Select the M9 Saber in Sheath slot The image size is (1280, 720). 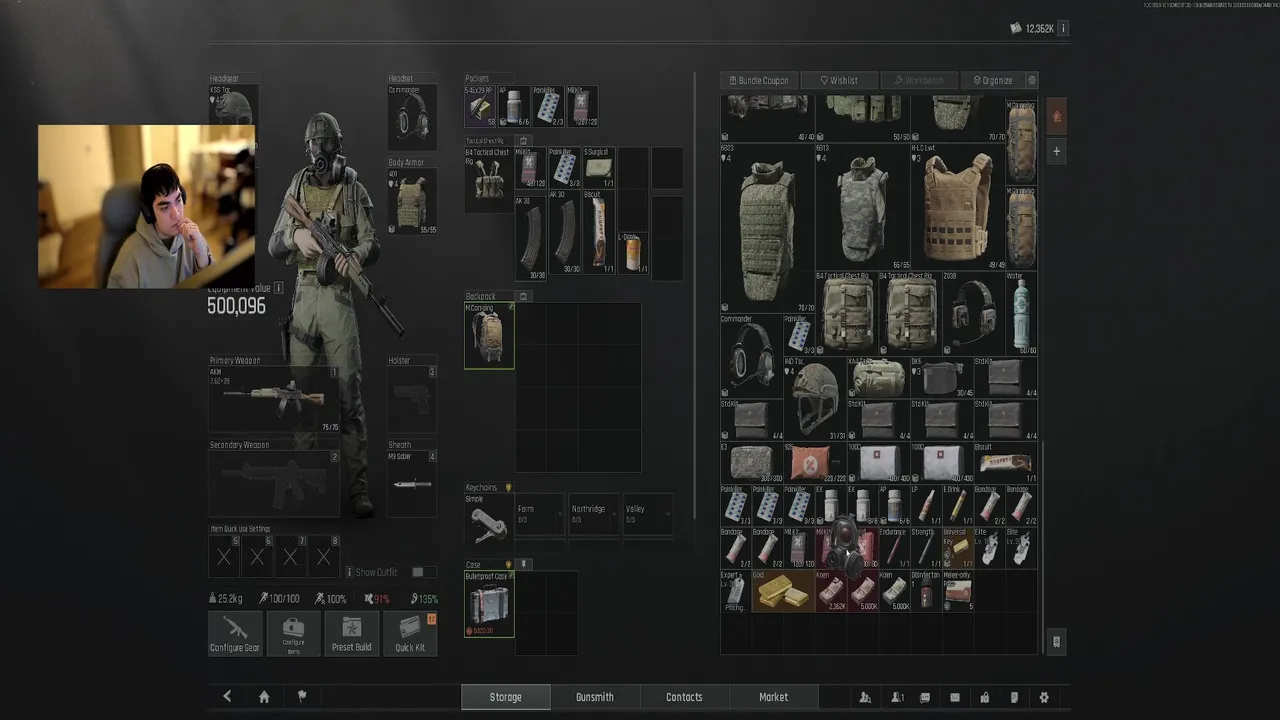(x=412, y=484)
